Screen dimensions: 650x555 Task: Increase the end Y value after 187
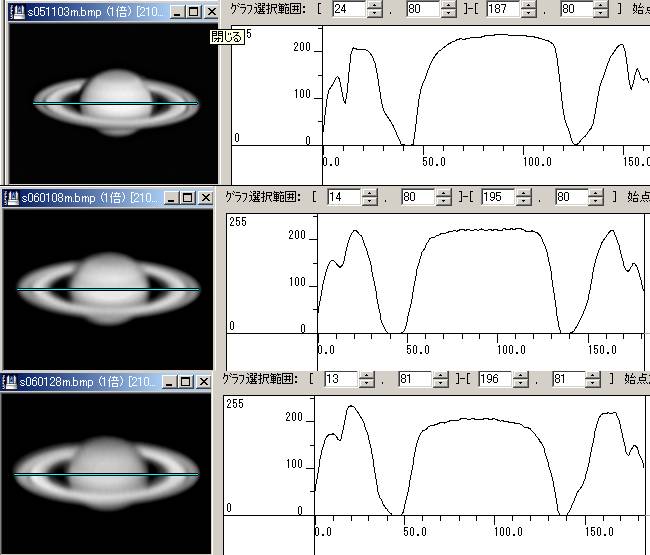click(601, 5)
